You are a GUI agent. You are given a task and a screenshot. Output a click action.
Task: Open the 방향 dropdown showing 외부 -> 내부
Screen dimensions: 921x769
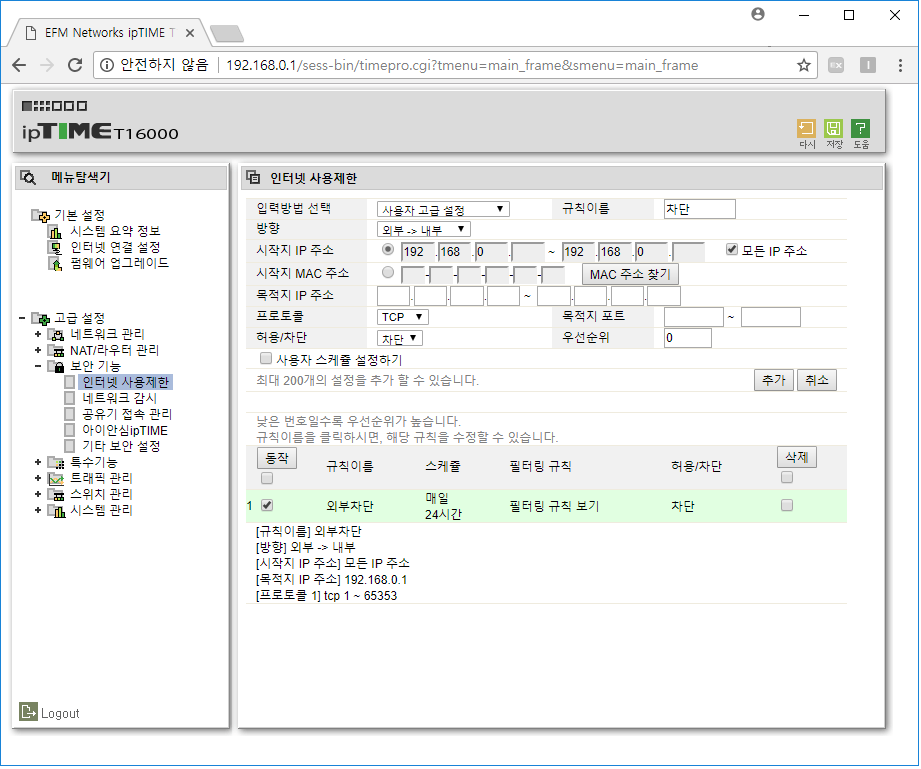coord(425,230)
